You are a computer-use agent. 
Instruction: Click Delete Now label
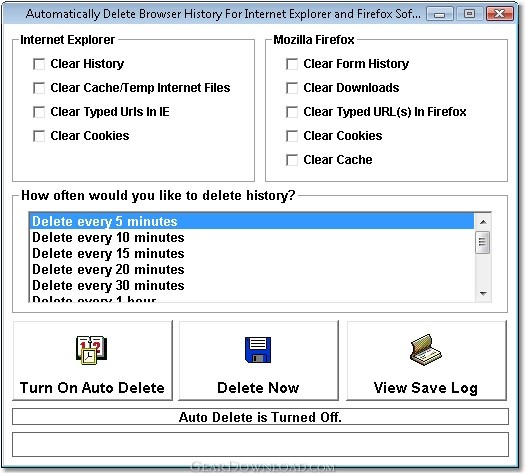click(x=258, y=388)
